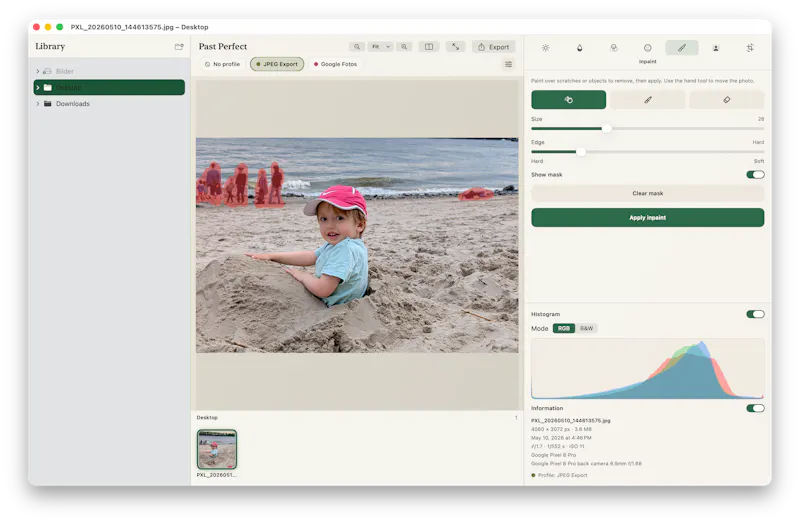Image resolution: width=800 pixels, height=523 pixels.
Task: Switch histogram mode to B&W
Action: click(586, 329)
